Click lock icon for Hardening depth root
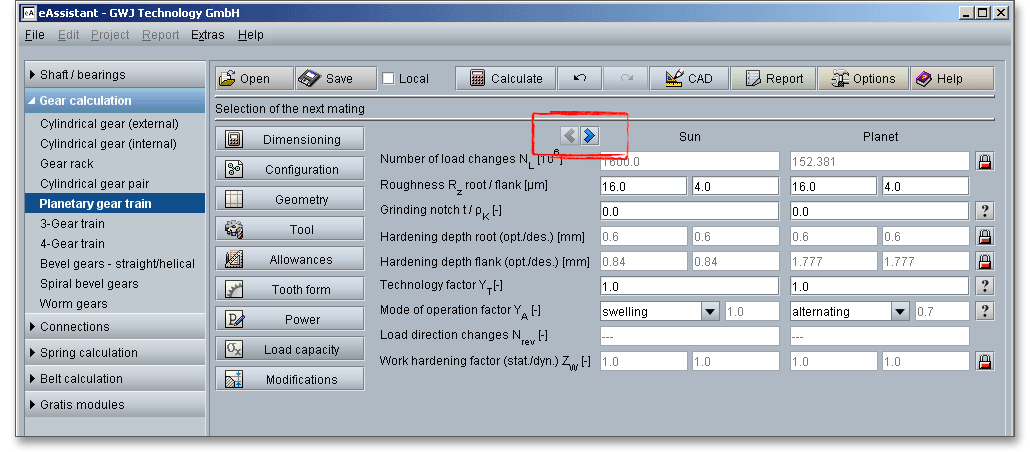This screenshot has height=452, width=1030. (984, 236)
